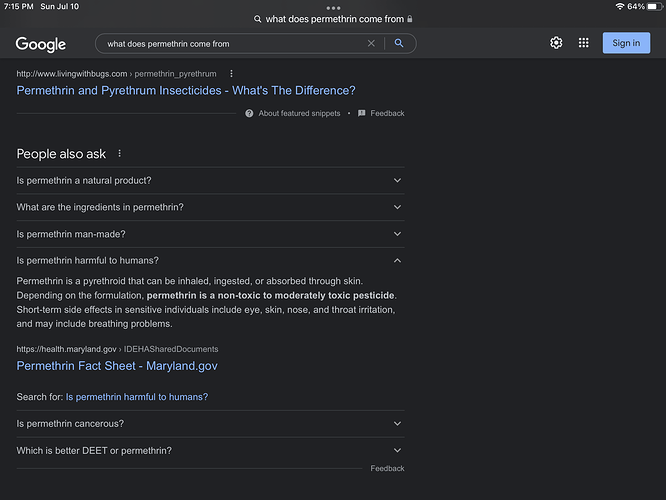Click the Sign in button

[626, 43]
